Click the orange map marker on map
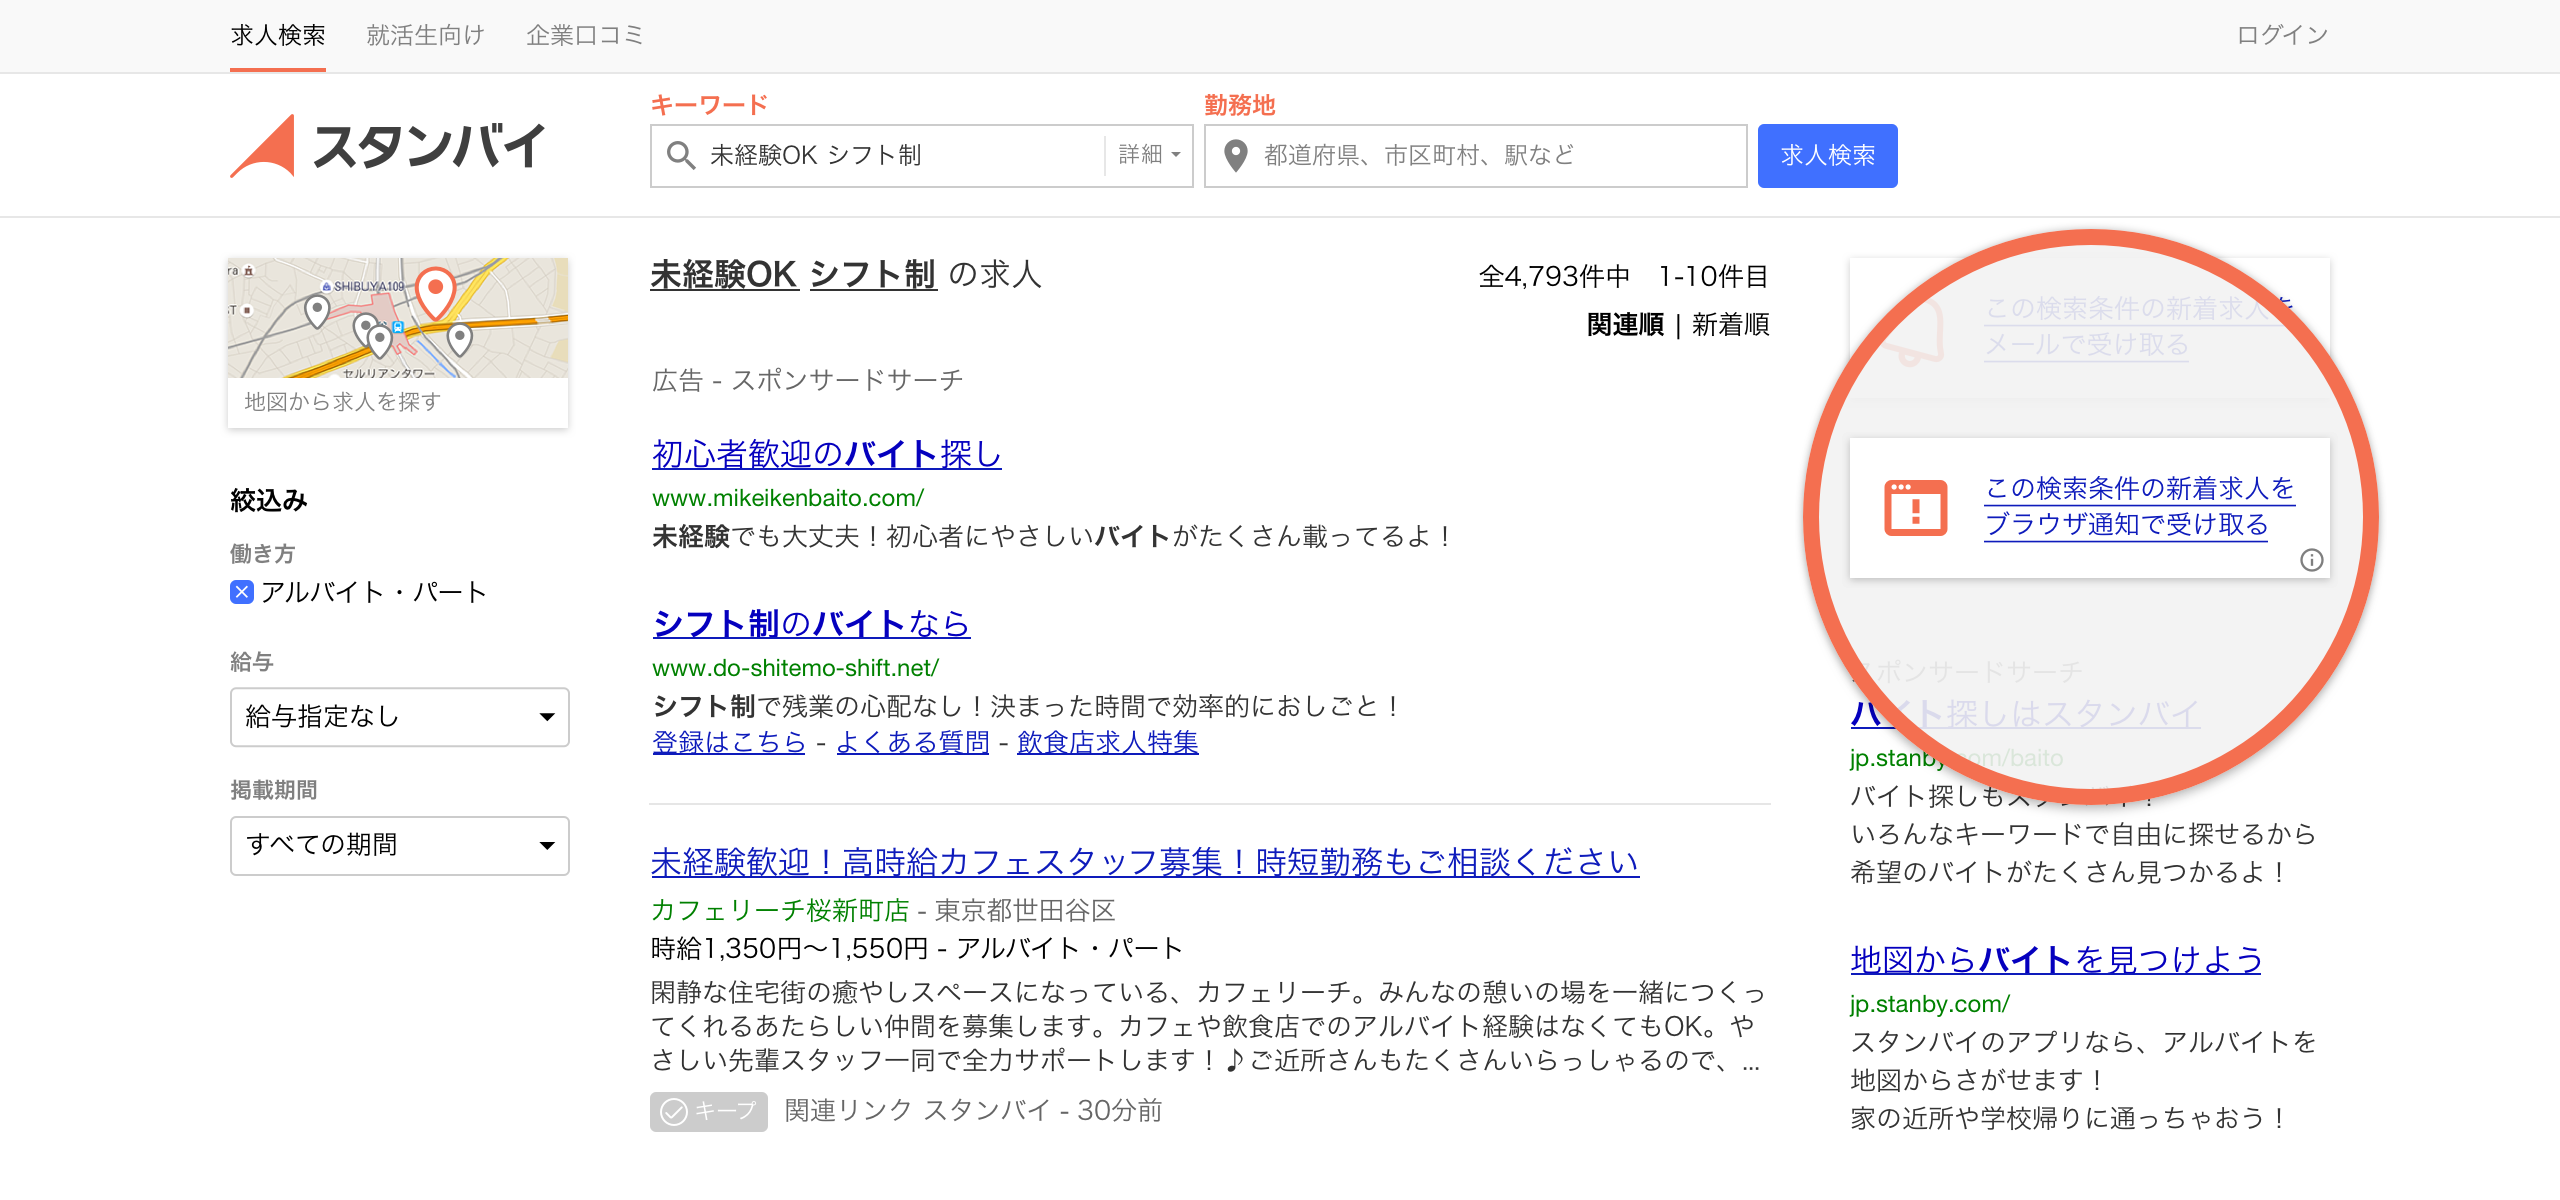2560x1200 pixels. pyautogui.click(x=435, y=290)
